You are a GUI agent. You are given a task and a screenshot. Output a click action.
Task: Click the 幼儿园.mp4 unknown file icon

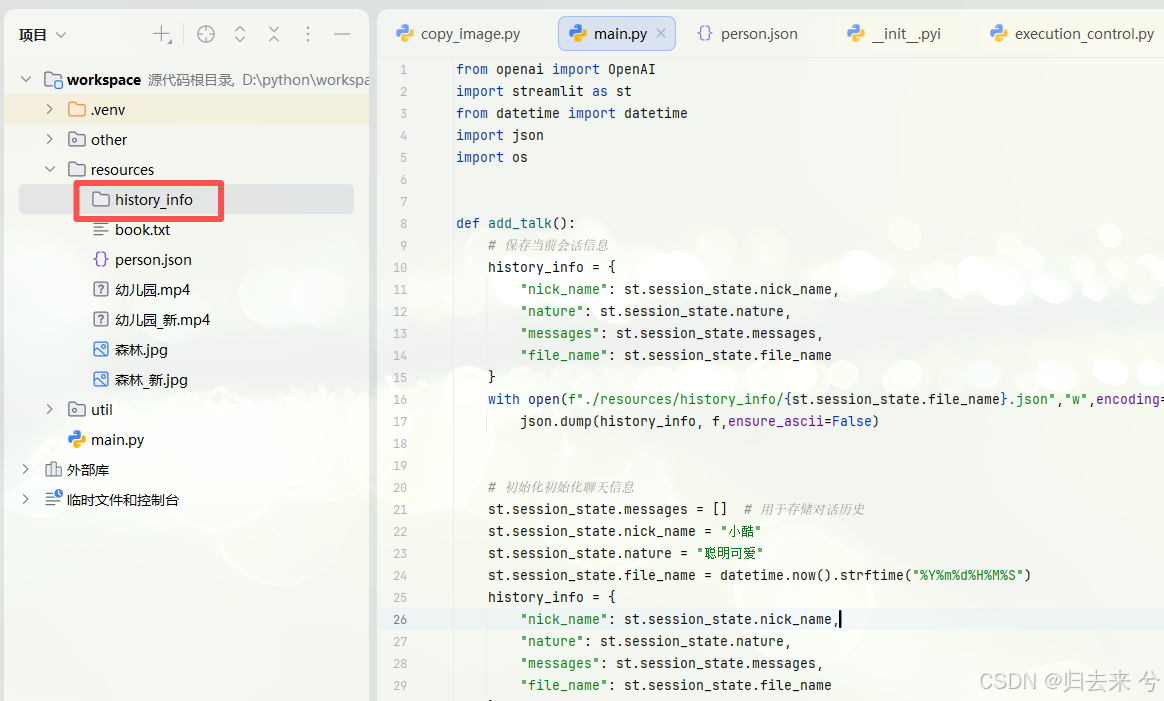100,289
